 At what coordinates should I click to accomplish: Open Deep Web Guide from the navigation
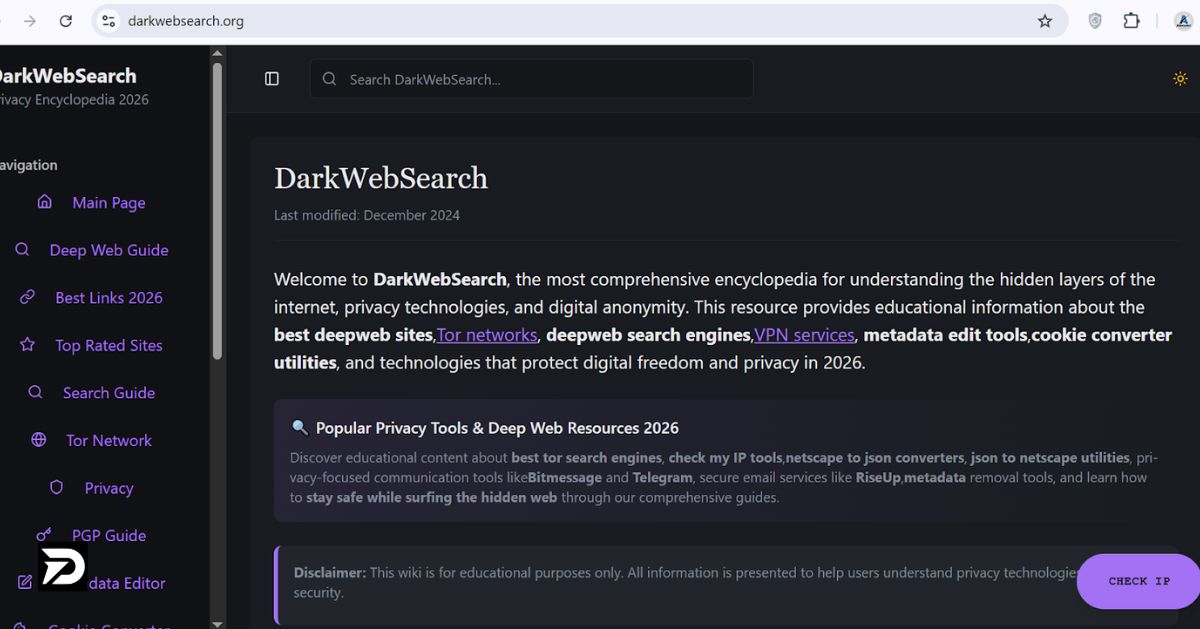[x=109, y=250]
